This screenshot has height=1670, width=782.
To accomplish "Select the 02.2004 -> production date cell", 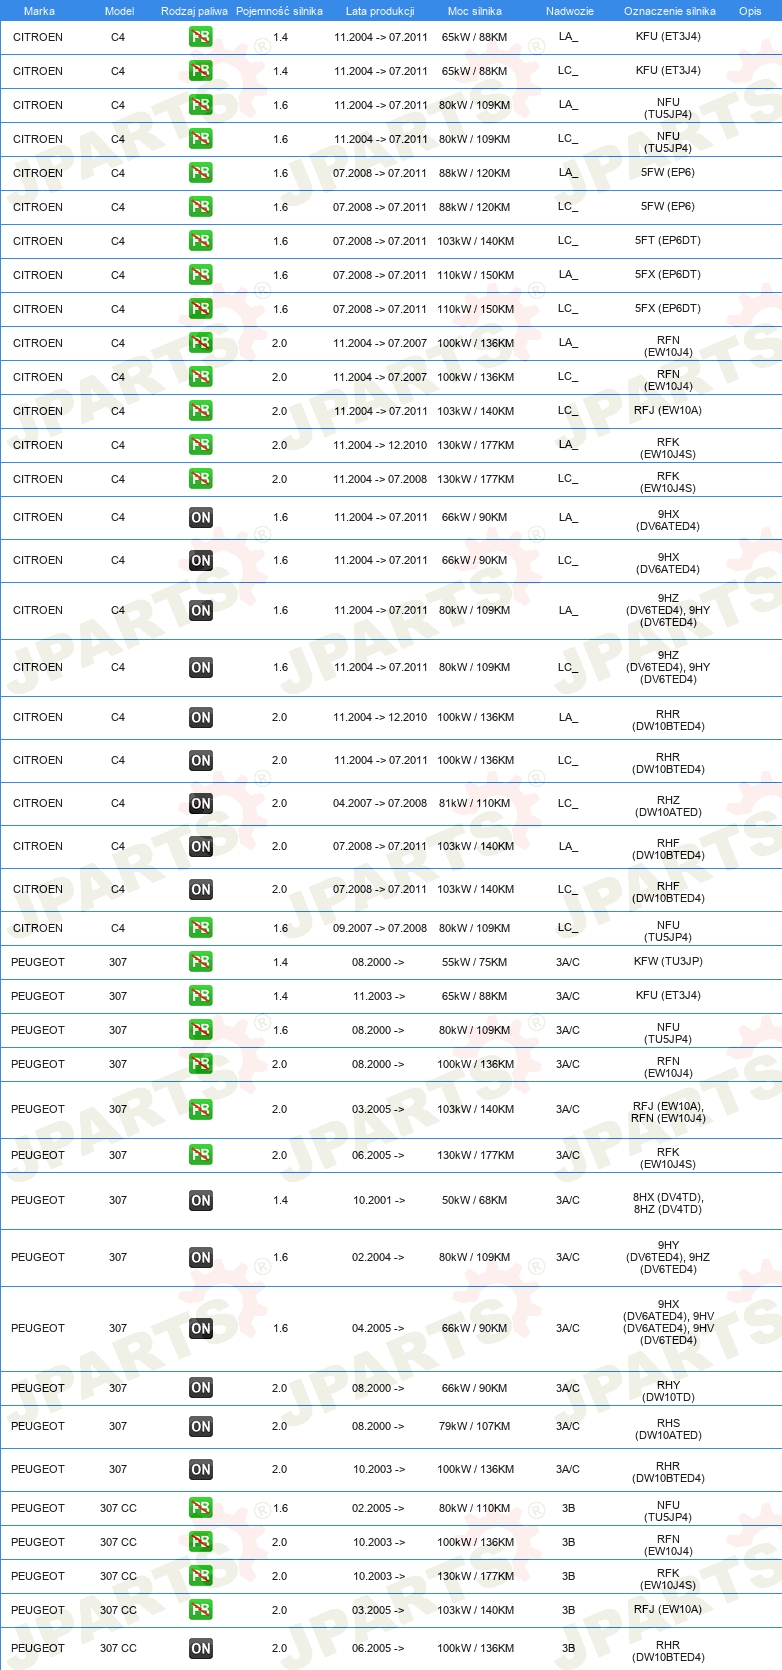I will [x=379, y=1258].
